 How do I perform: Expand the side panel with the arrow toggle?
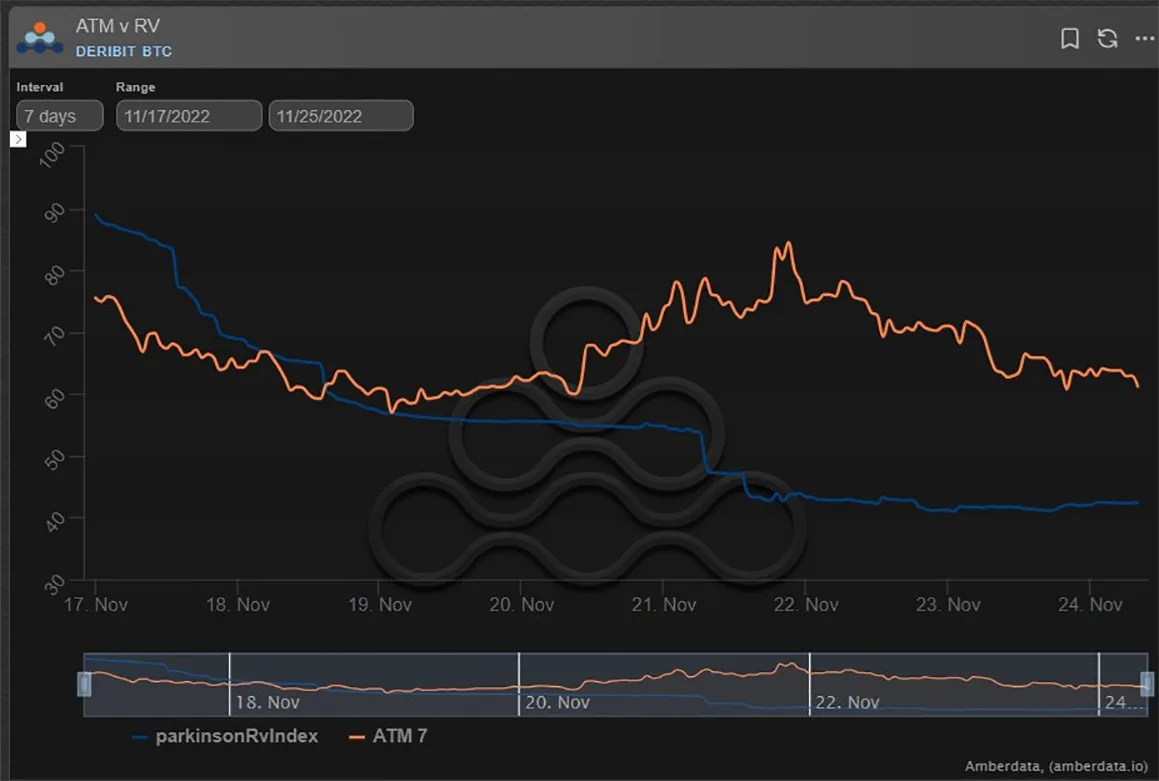[18, 139]
